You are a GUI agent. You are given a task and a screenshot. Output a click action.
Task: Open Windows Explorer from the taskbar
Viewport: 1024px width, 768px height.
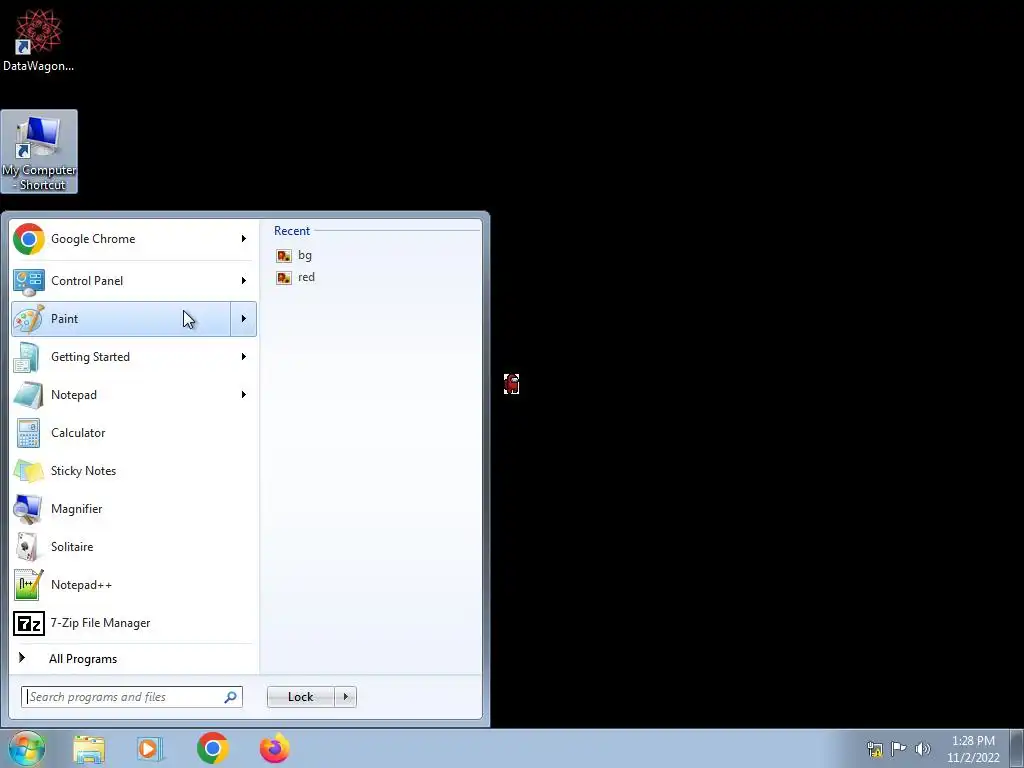click(x=89, y=749)
